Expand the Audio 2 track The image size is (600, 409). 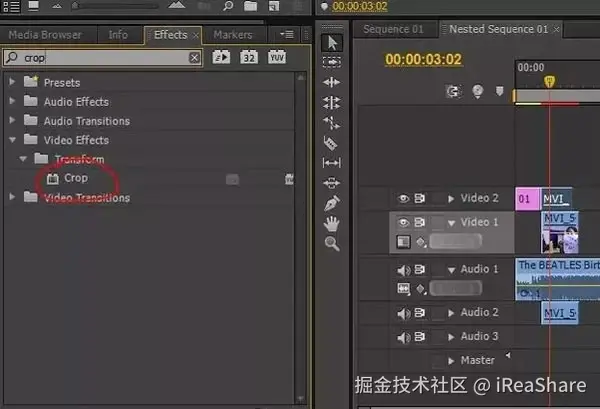click(x=451, y=313)
